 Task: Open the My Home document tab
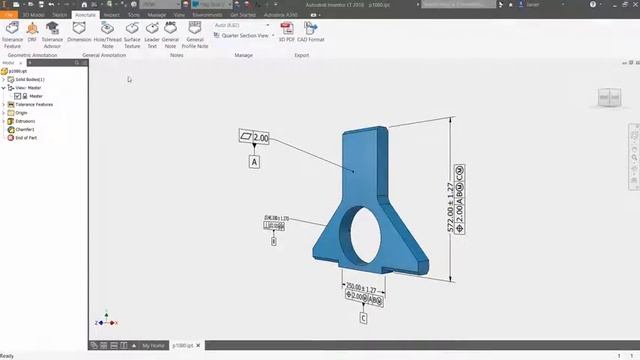coord(153,346)
